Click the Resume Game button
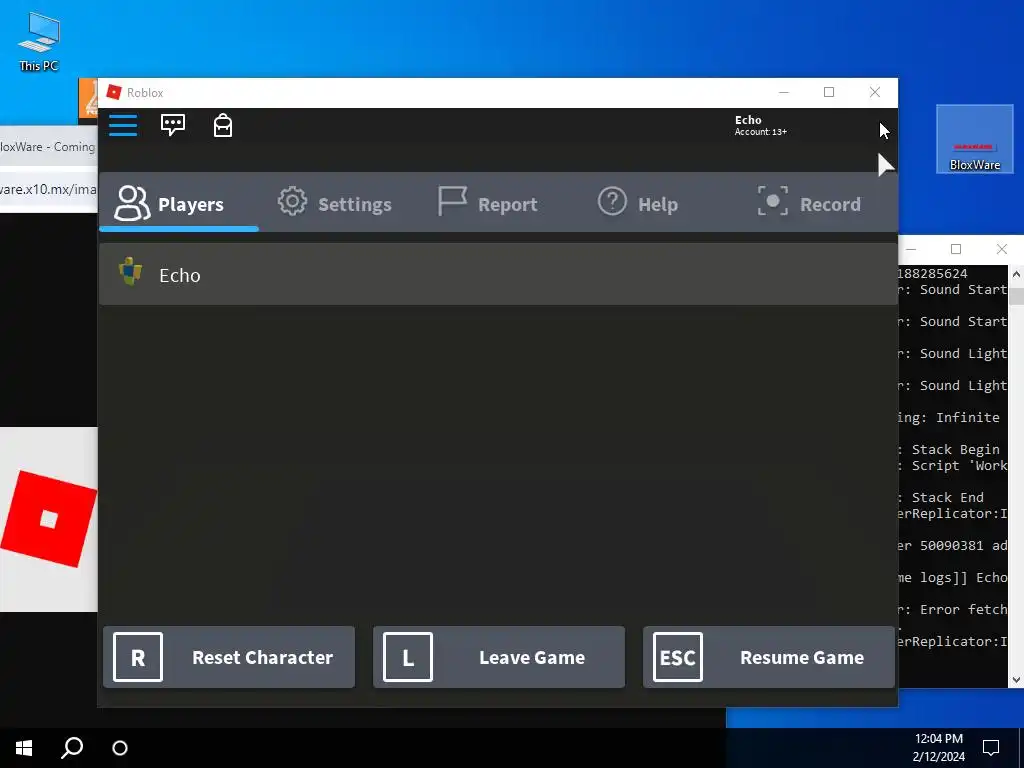The image size is (1024, 768). 769,657
